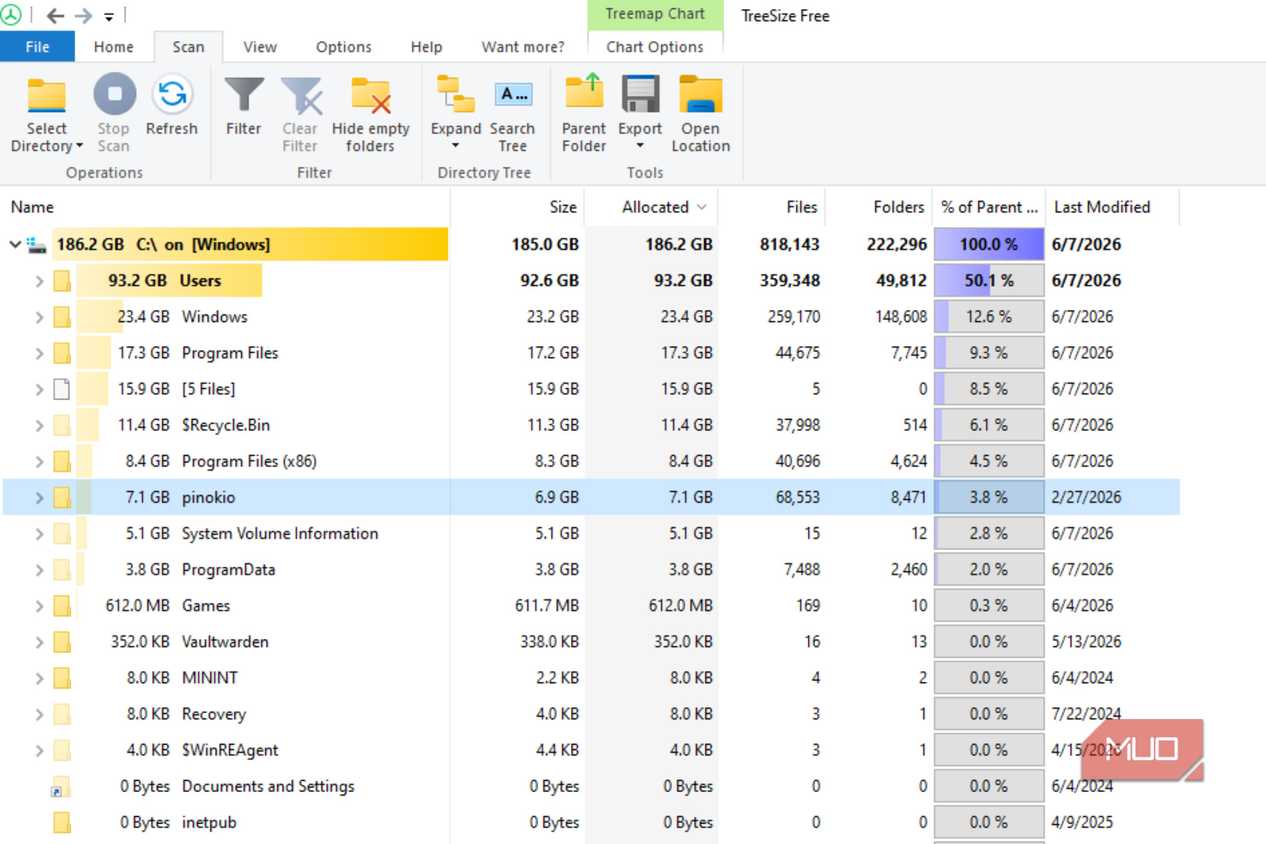Image resolution: width=1266 pixels, height=844 pixels.
Task: Click the Vaultwarden folder icon
Action: 62,642
